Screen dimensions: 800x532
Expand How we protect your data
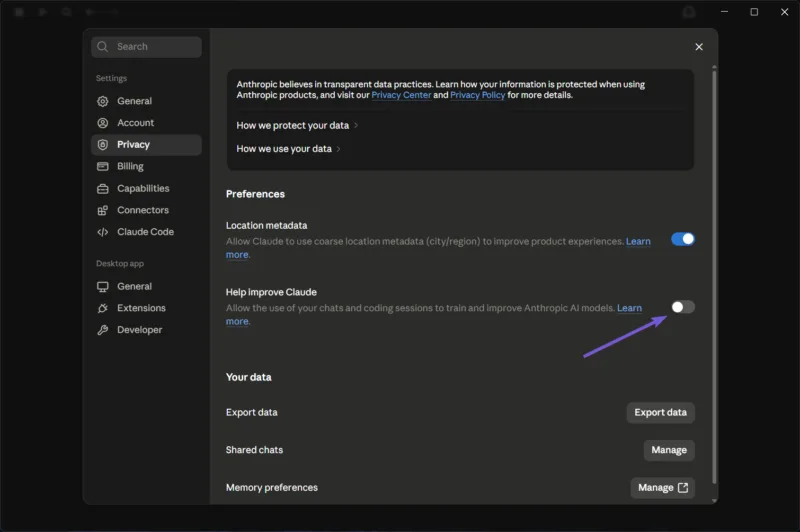point(297,125)
